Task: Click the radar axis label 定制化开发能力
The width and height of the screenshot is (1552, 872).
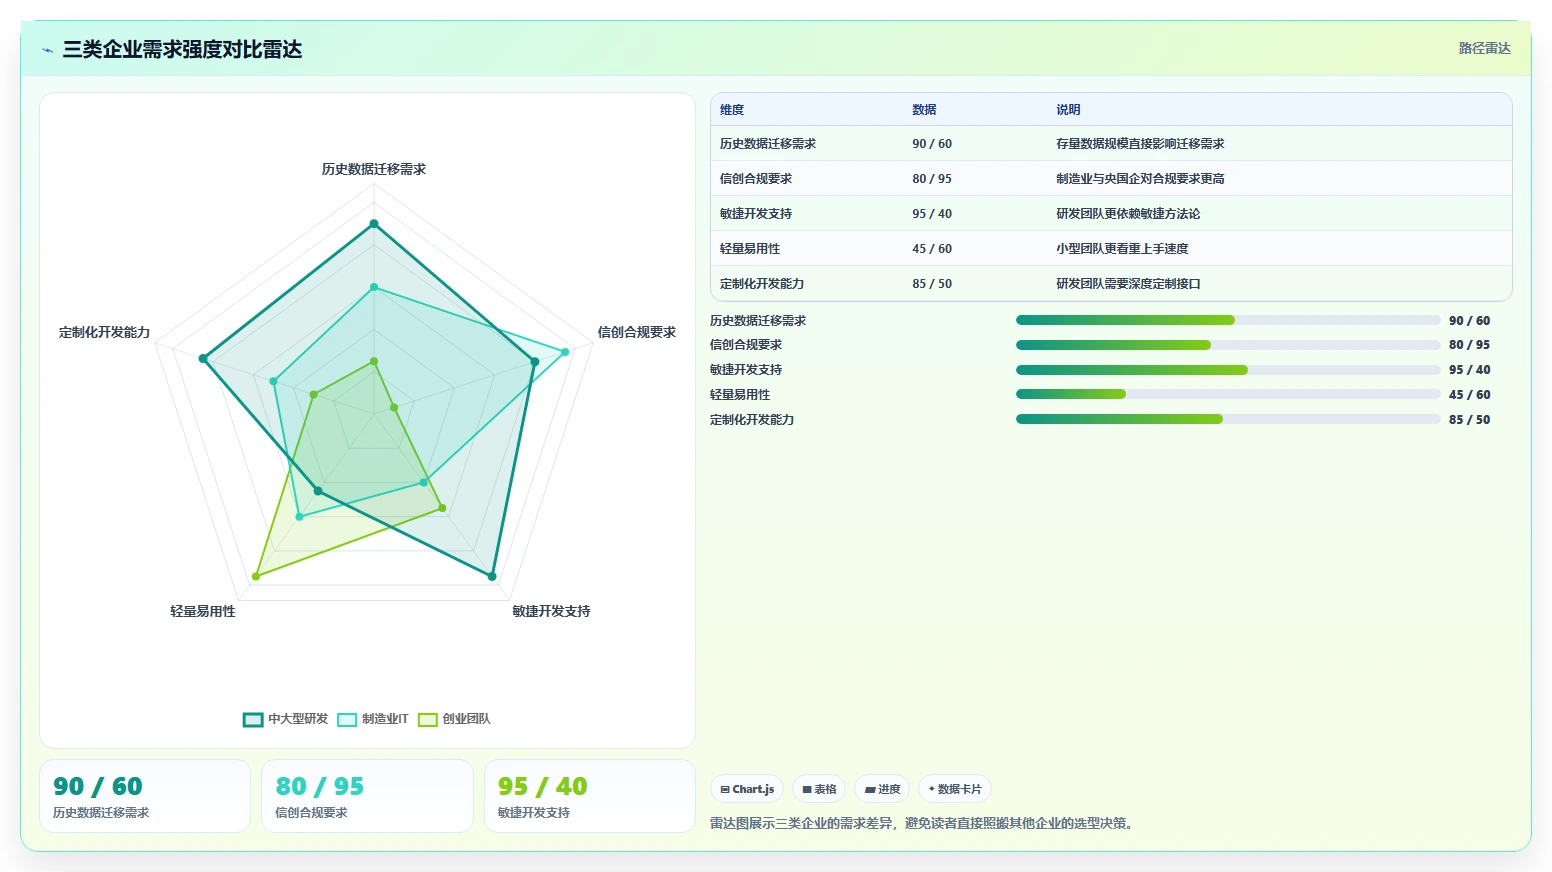Action: 104,332
